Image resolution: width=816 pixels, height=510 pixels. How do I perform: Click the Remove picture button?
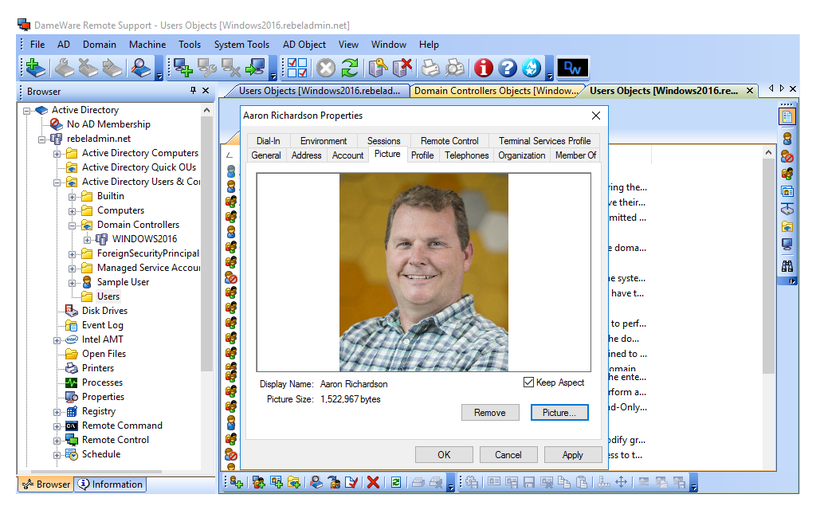click(x=490, y=413)
